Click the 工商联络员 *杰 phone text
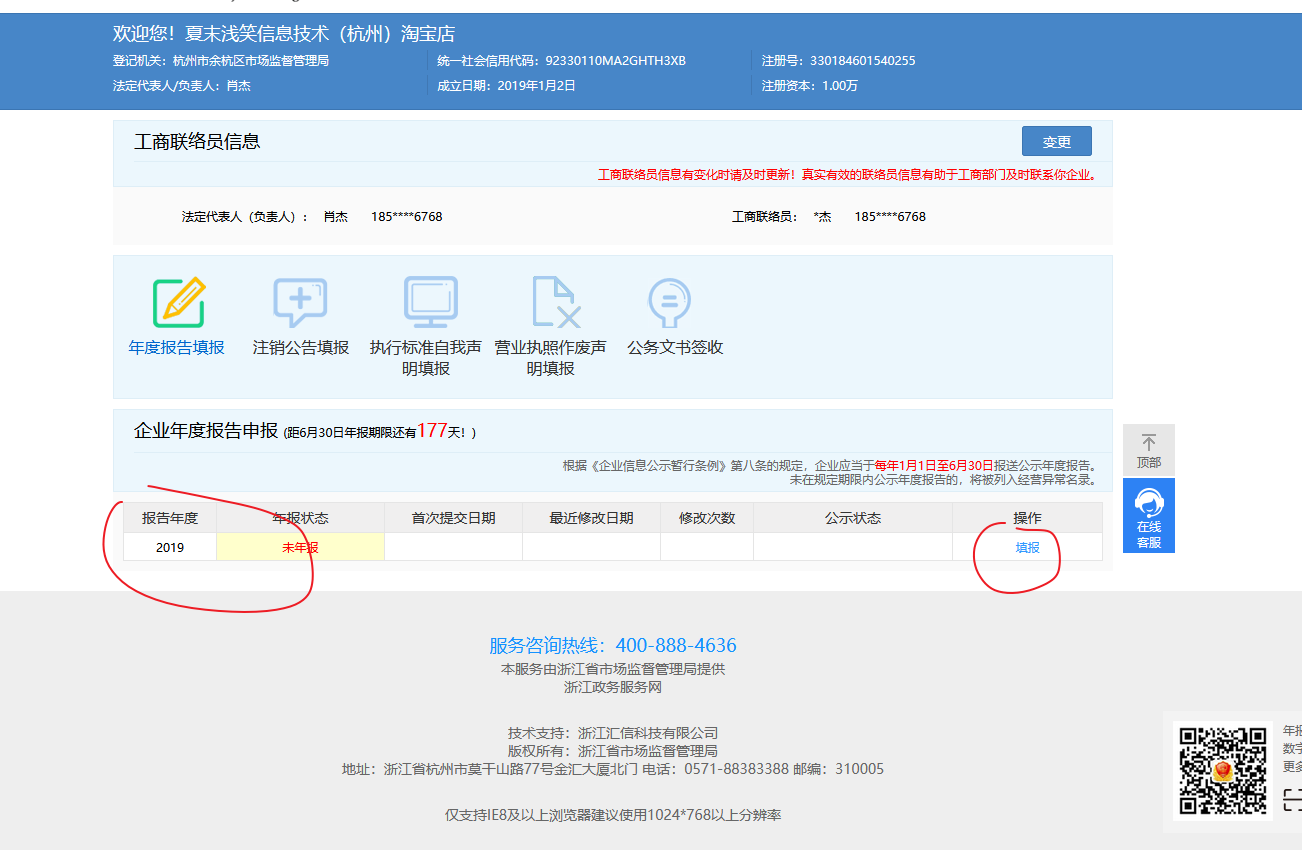 coord(829,216)
